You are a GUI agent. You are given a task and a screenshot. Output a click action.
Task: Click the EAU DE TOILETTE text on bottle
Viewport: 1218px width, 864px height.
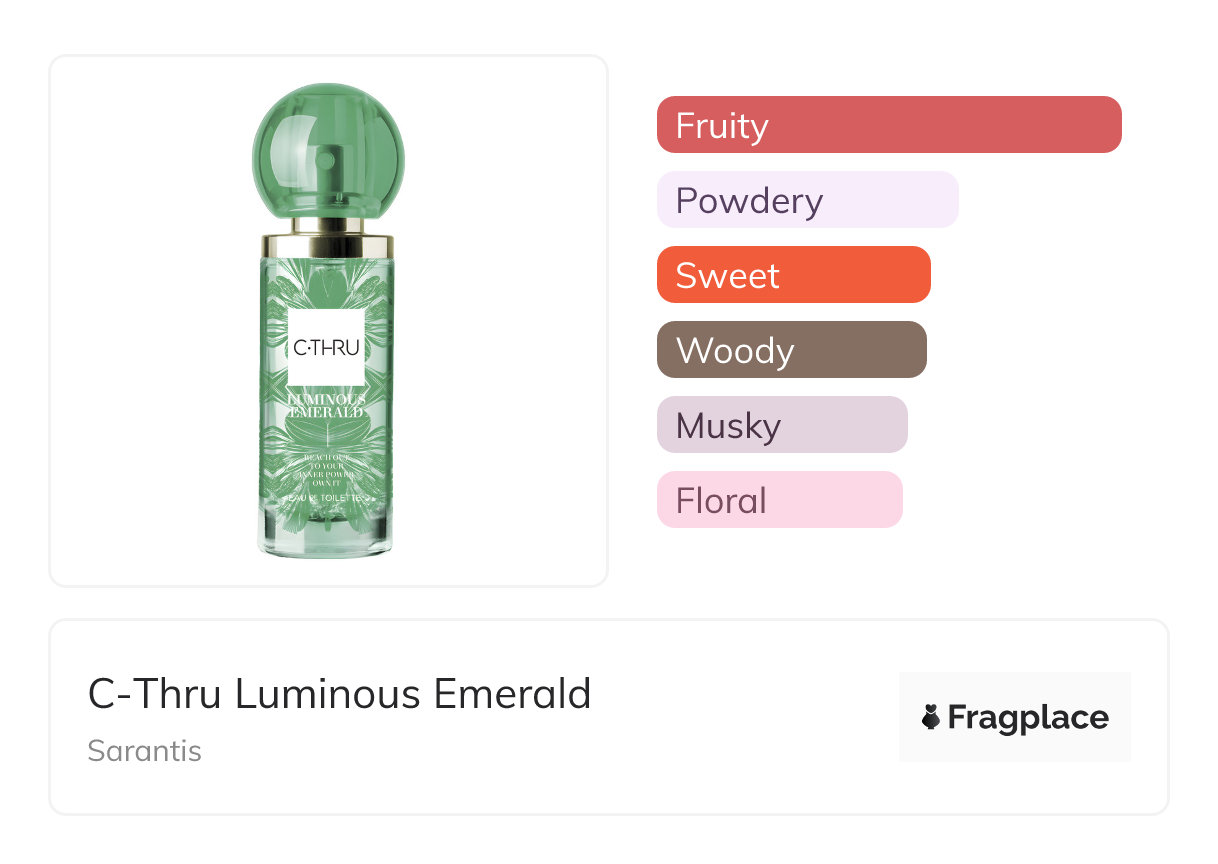coord(327,496)
